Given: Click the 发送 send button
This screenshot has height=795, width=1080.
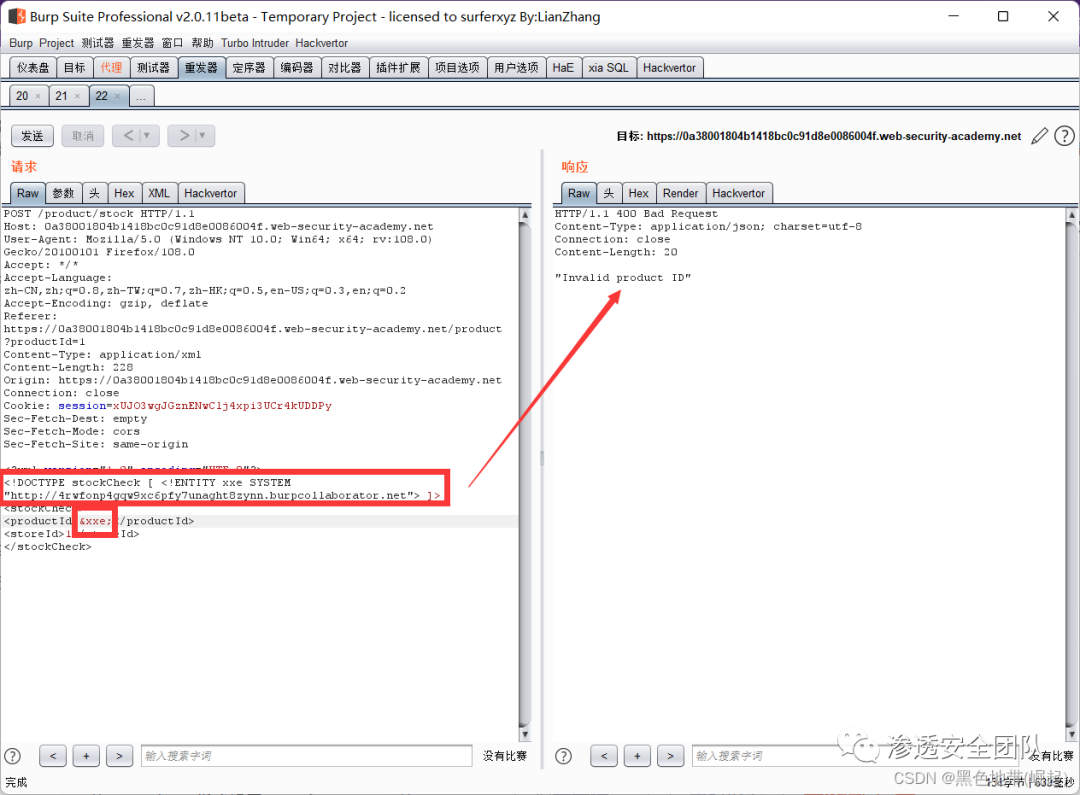Looking at the screenshot, I should pos(32,136).
